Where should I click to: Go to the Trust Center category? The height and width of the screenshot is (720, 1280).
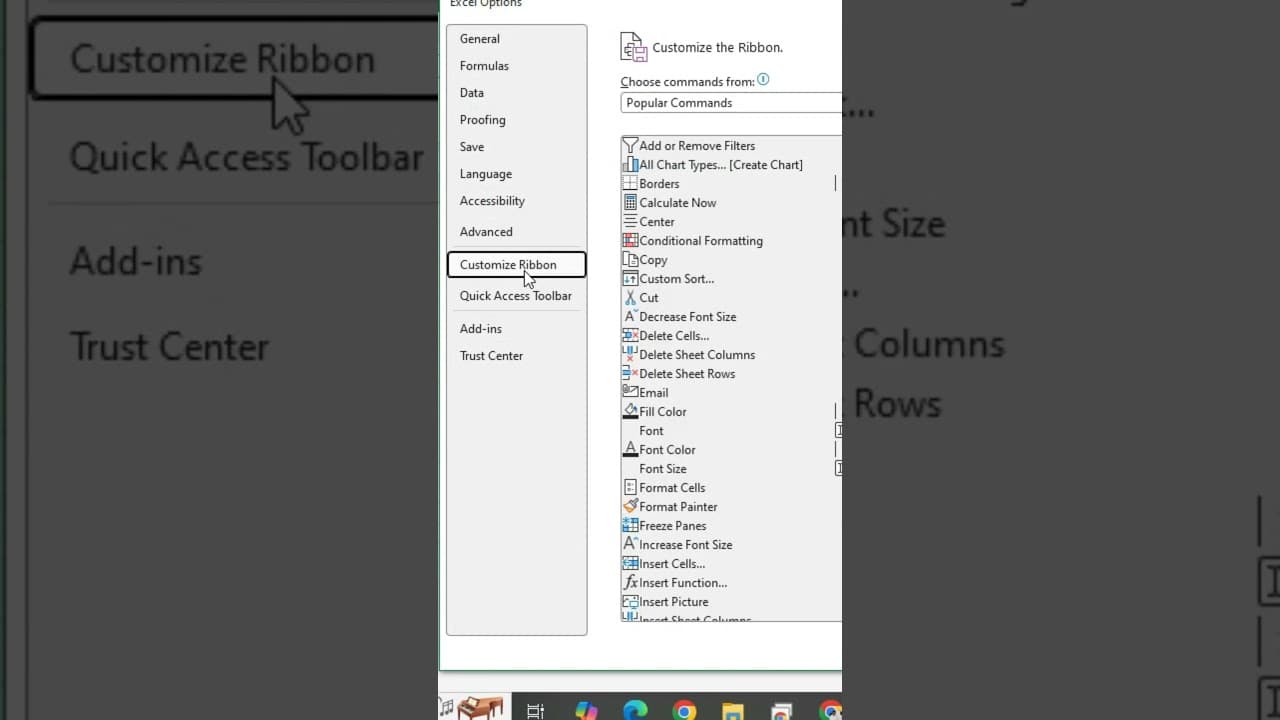coord(516,356)
